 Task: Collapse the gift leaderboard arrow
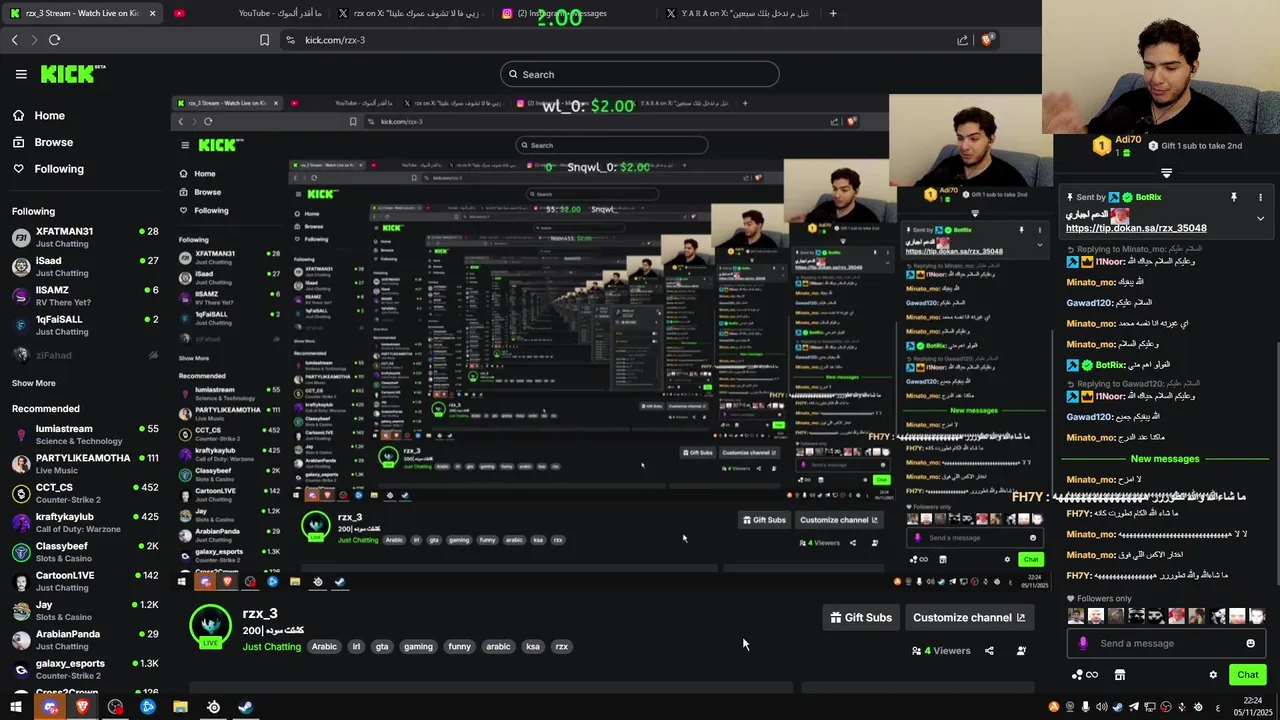[x=1166, y=173]
